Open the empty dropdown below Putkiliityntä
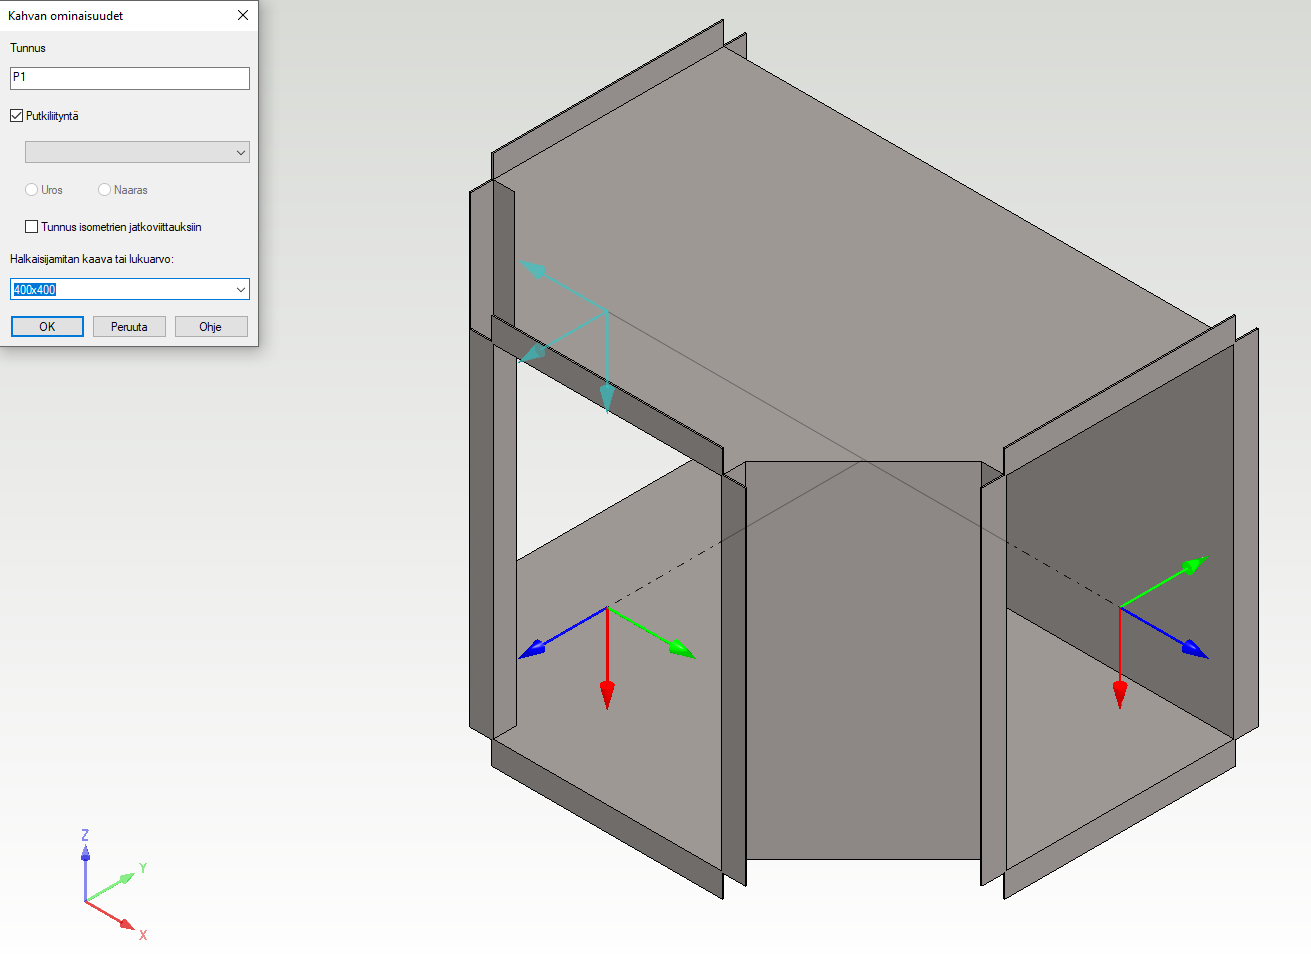Screen dimensions: 1311x954 (137, 153)
